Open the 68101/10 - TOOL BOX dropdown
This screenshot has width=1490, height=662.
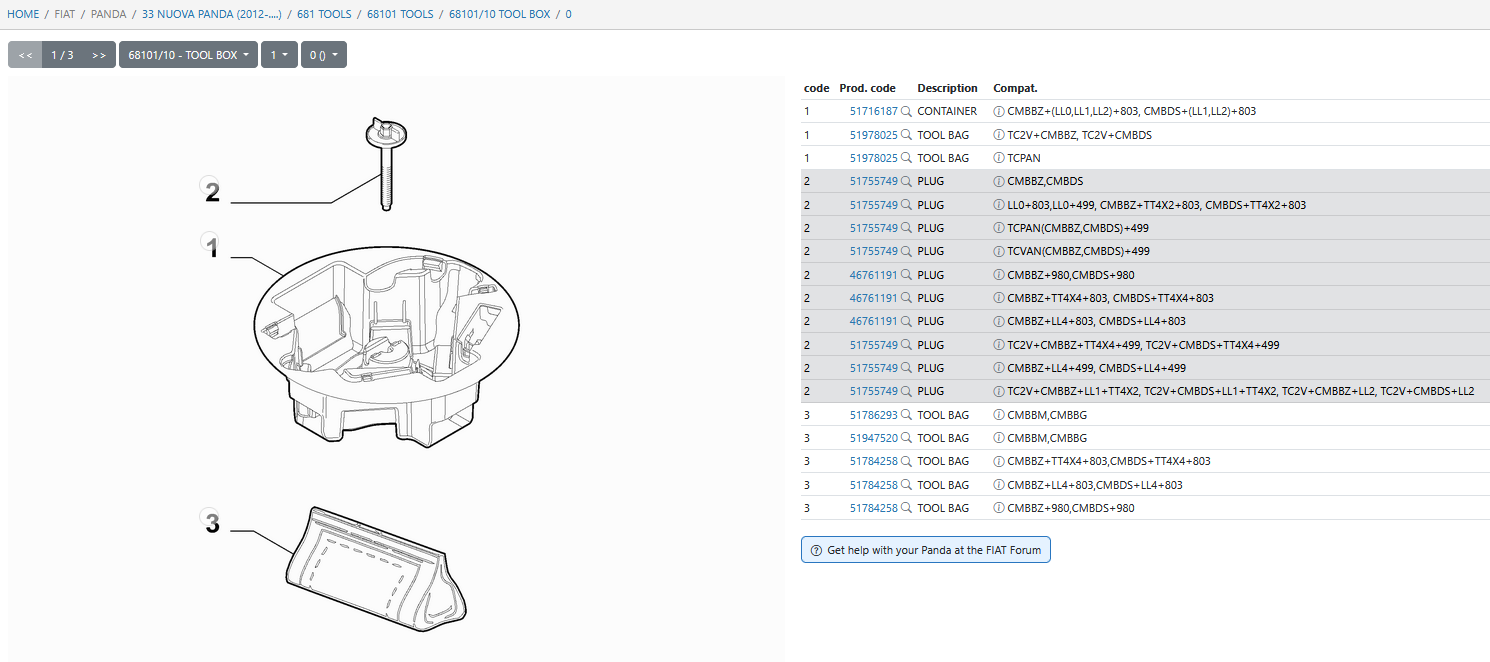pyautogui.click(x=188, y=55)
